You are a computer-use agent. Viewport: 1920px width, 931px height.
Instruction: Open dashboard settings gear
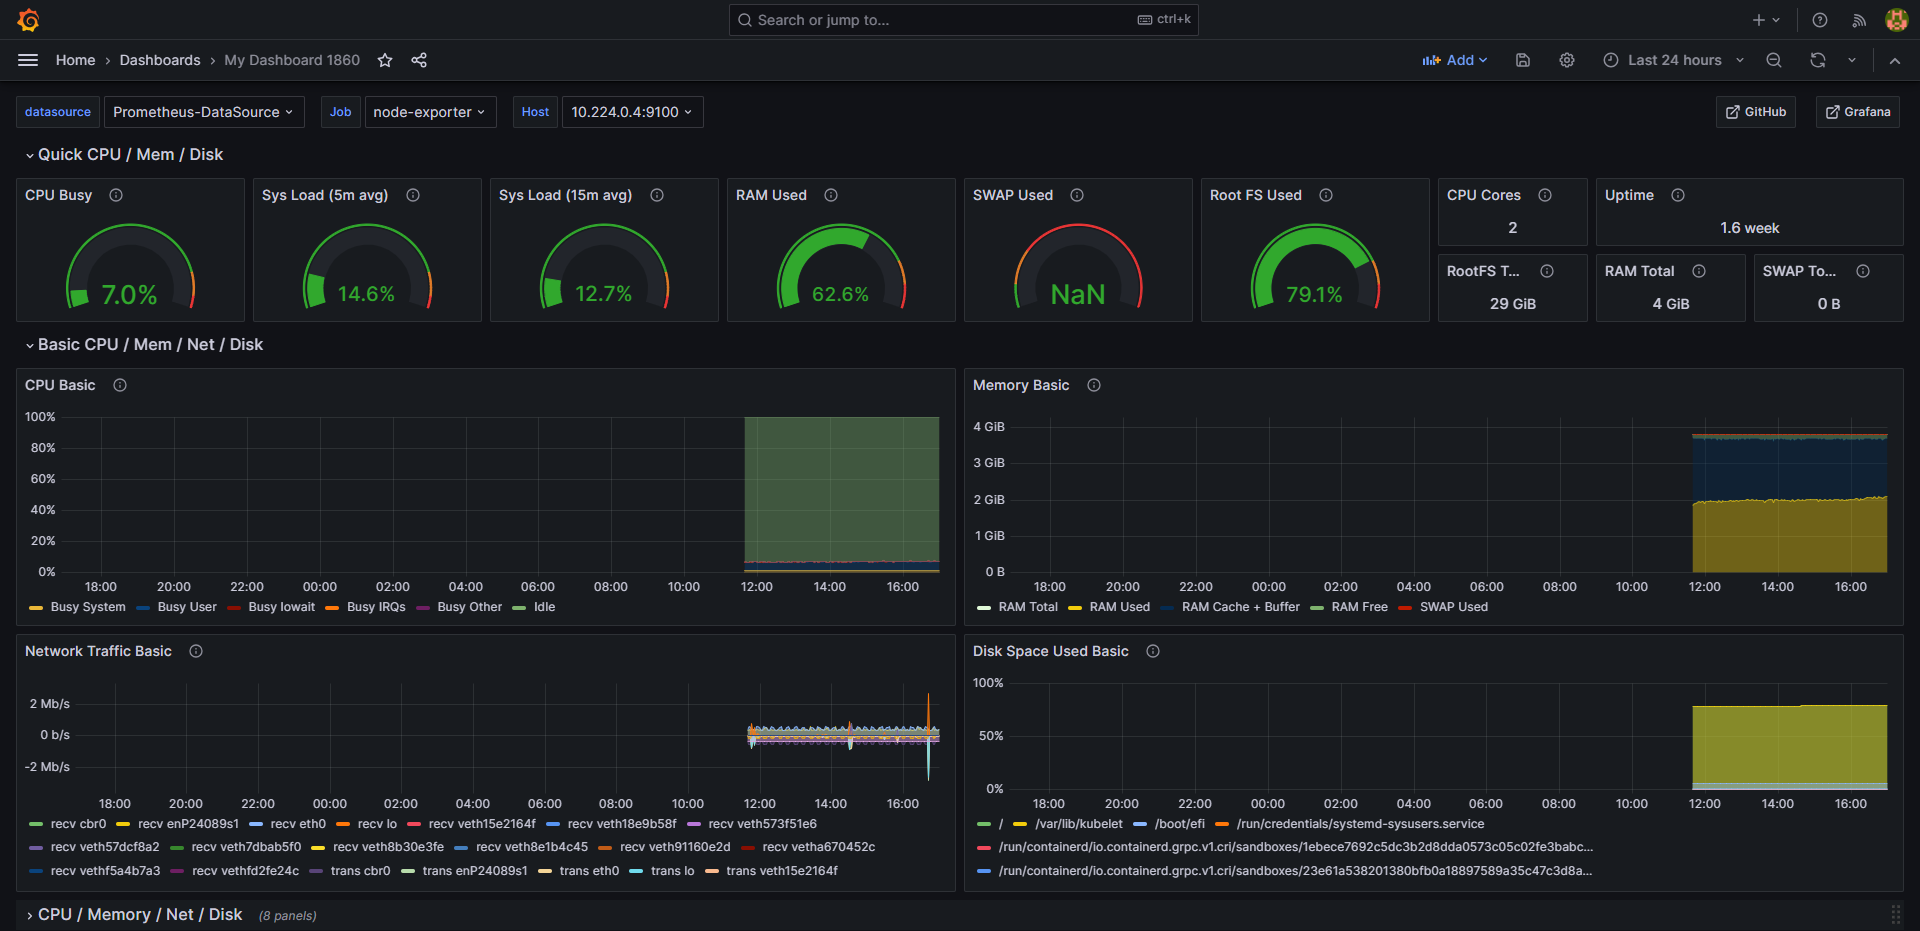click(1567, 60)
